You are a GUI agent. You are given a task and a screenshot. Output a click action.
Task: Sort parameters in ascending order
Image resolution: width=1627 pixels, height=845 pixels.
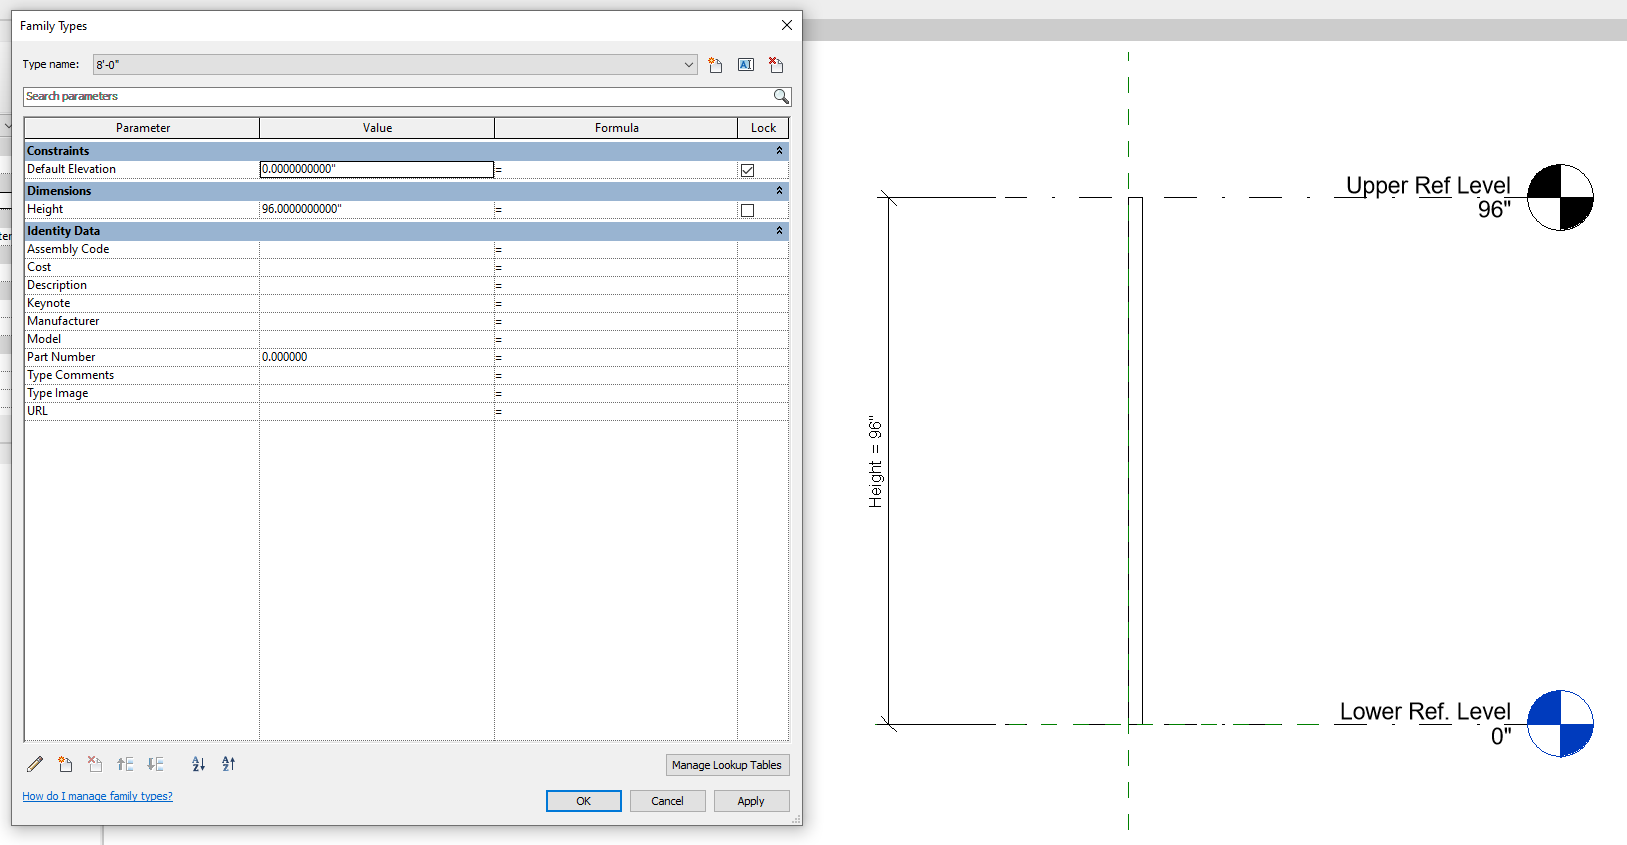tap(199, 765)
